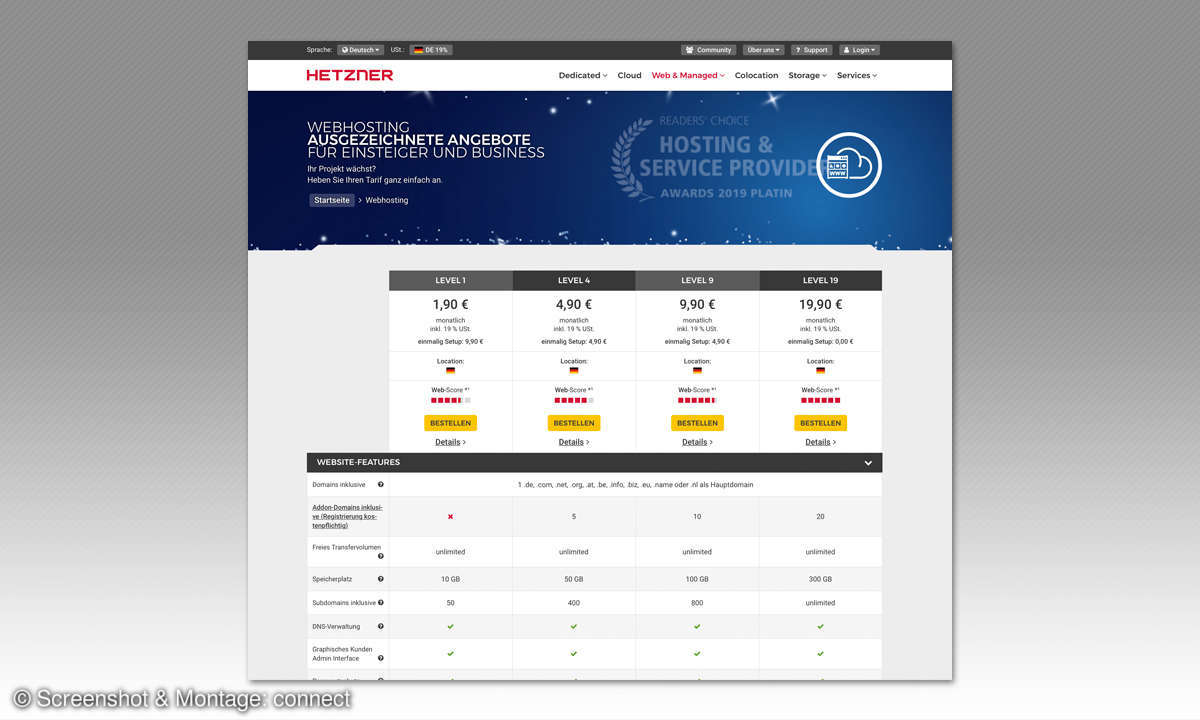The image size is (1200, 720).
Task: Click the 10 GB storage value
Action: (450, 579)
